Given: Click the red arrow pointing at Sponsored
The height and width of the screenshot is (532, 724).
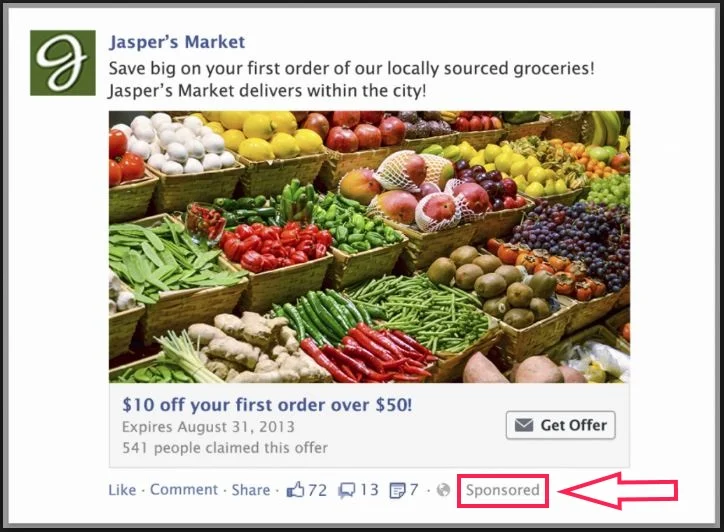Looking at the screenshot, I should pos(618,490).
